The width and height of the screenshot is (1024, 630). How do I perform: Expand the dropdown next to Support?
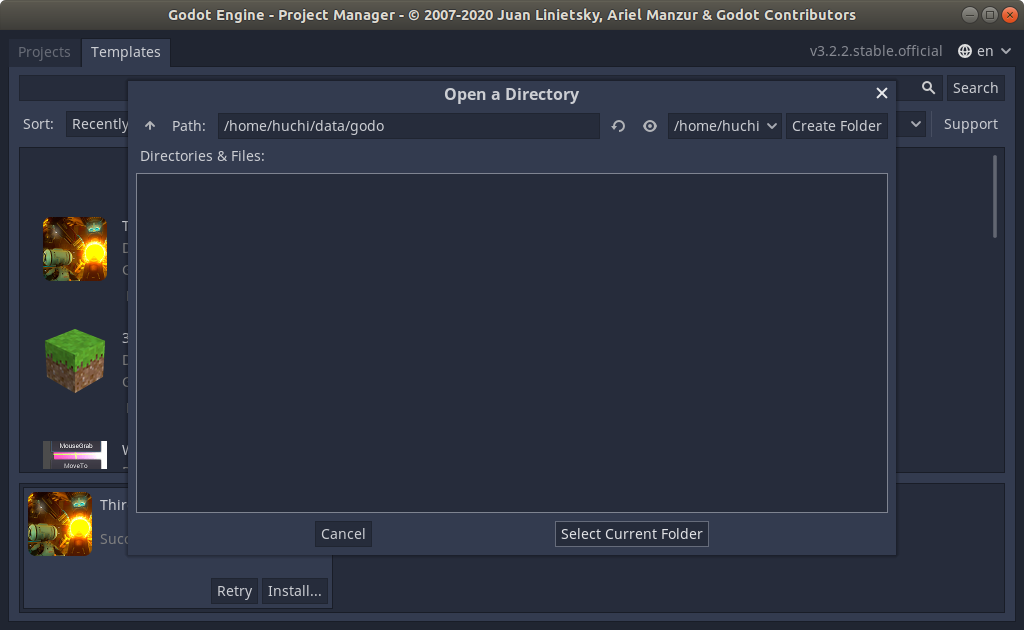[x=916, y=124]
